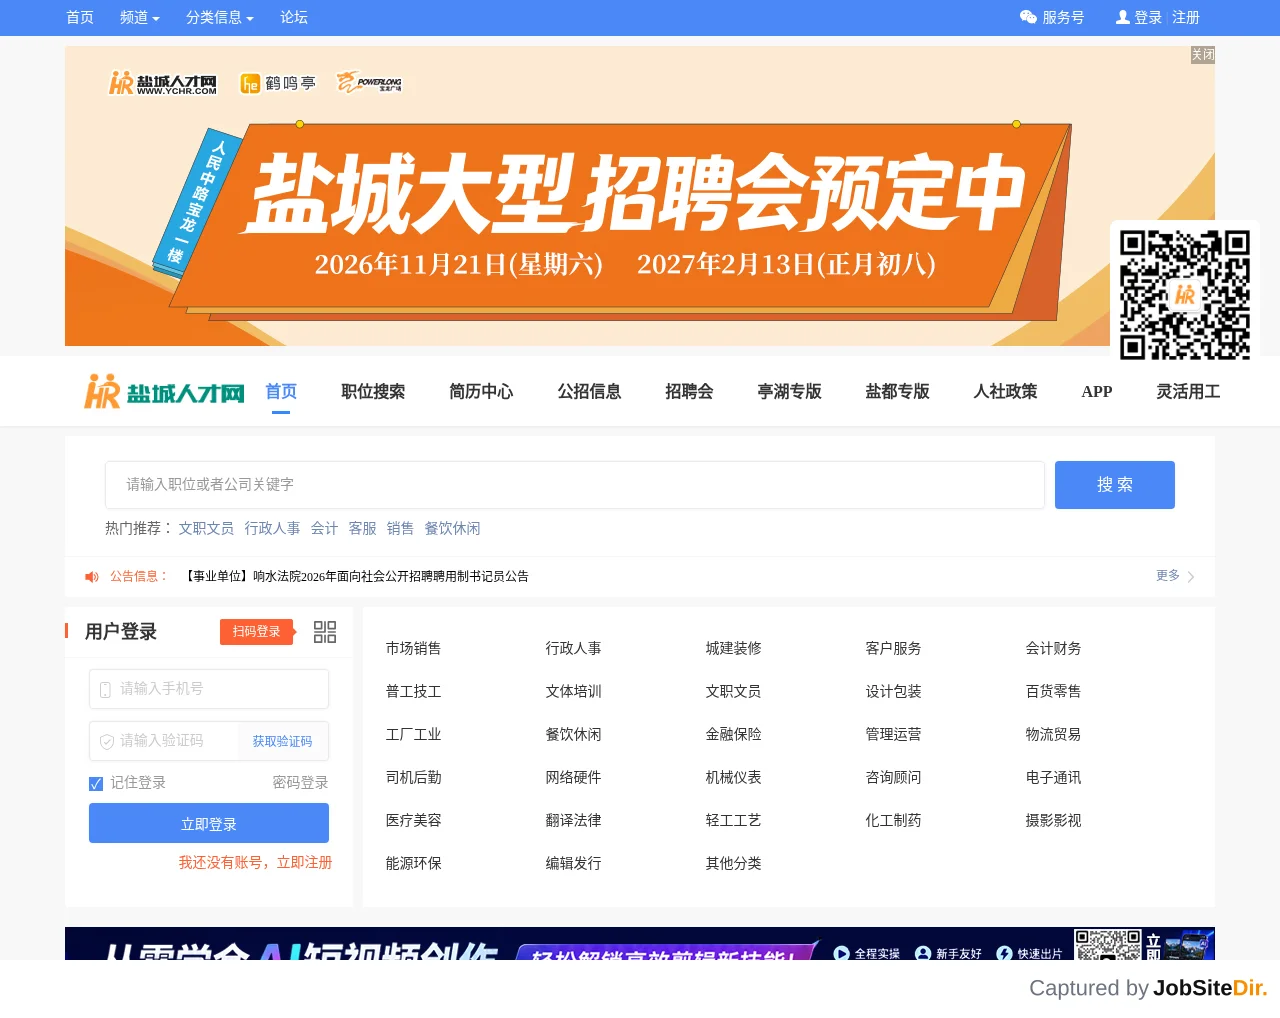
Task: Open the 亭湖专版 nav tab
Action: click(x=789, y=392)
